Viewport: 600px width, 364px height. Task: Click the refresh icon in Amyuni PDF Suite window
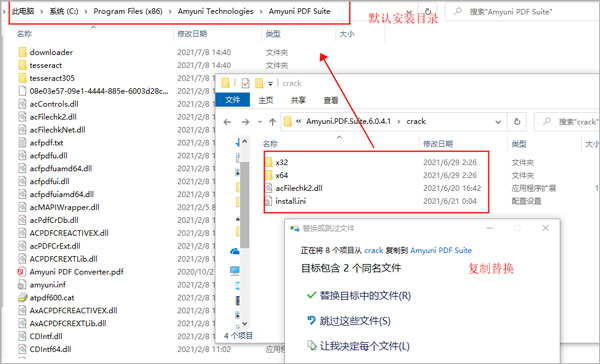(428, 11)
